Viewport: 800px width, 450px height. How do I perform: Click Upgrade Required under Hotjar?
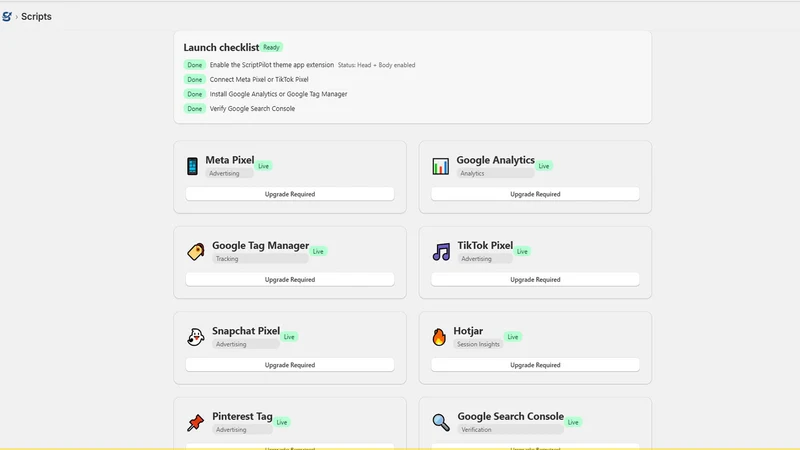pos(535,365)
